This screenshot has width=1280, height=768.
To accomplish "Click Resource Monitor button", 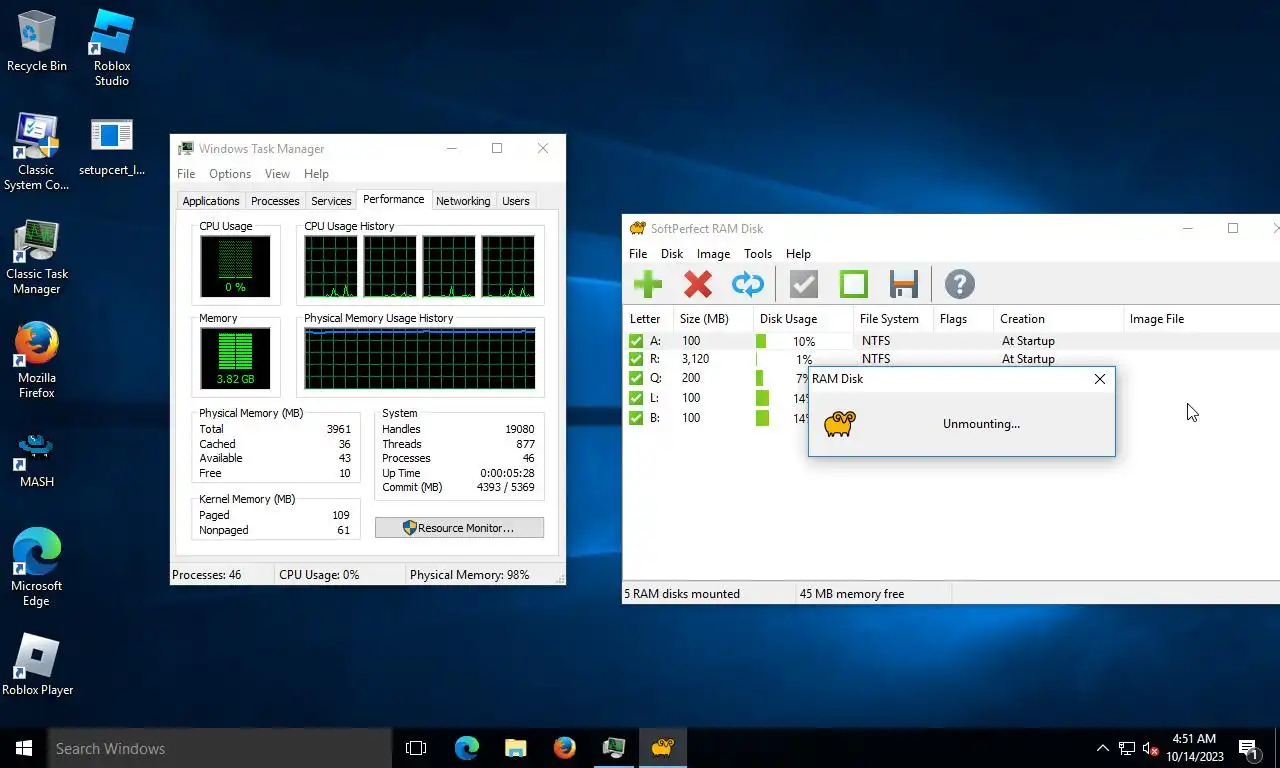I will [459, 527].
